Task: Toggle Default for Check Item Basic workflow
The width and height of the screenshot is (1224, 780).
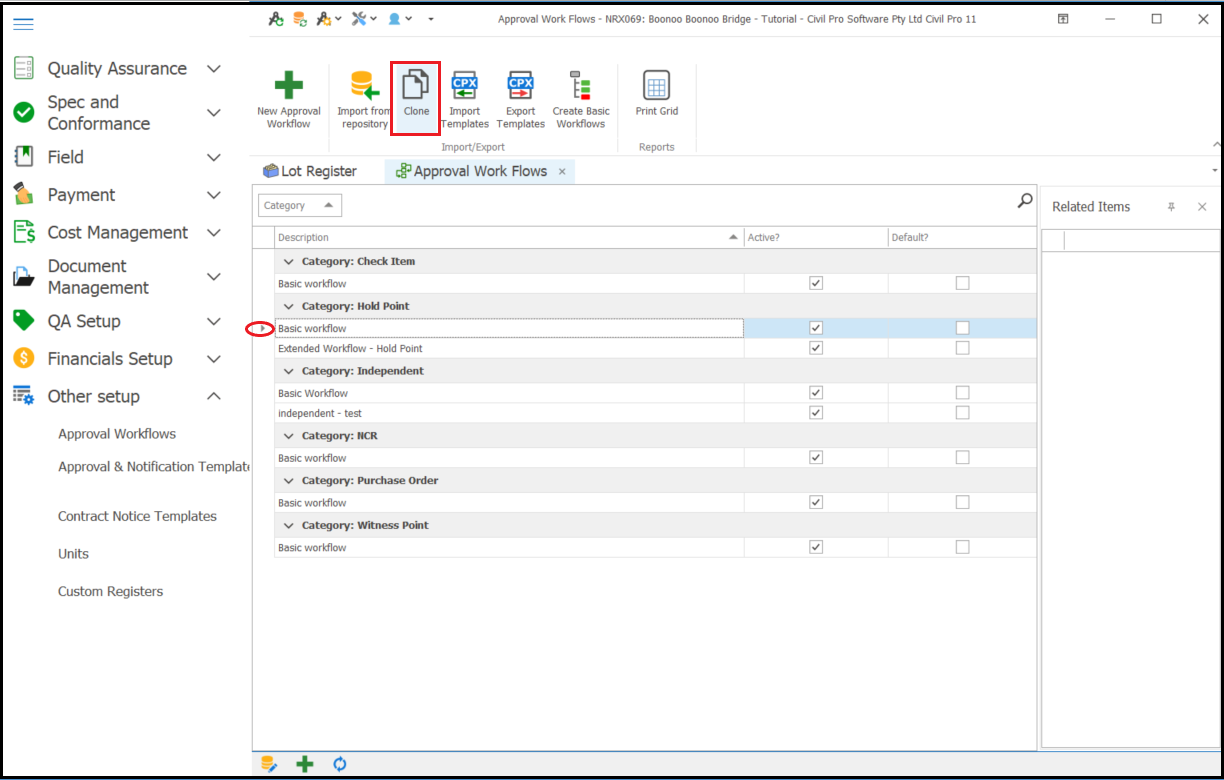Action: [962, 283]
